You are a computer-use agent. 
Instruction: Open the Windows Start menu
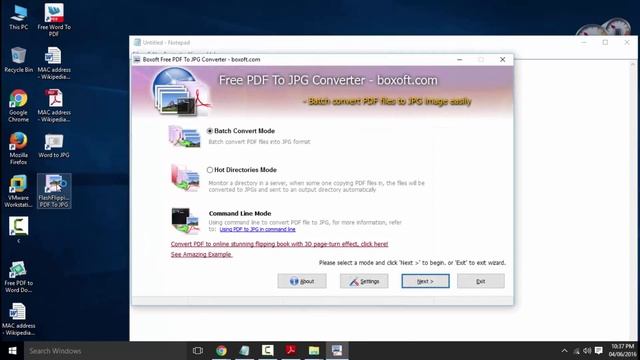coord(12,351)
